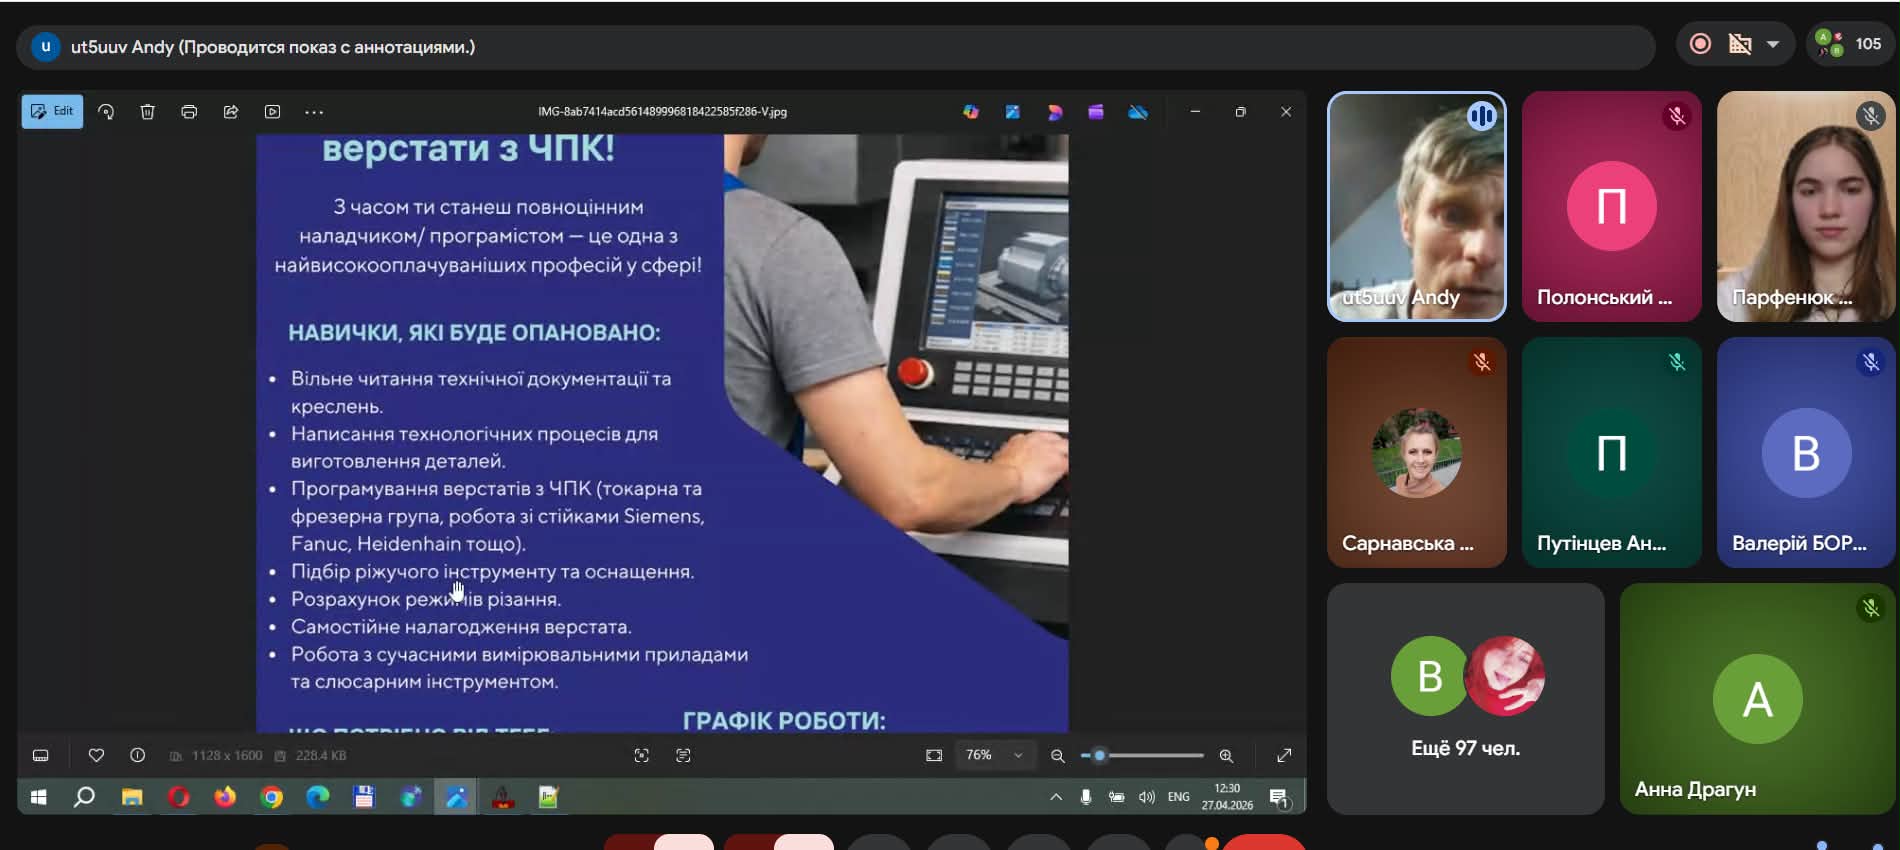1900x850 pixels.
Task: Rotate the image with the rotate icon
Action: point(106,112)
